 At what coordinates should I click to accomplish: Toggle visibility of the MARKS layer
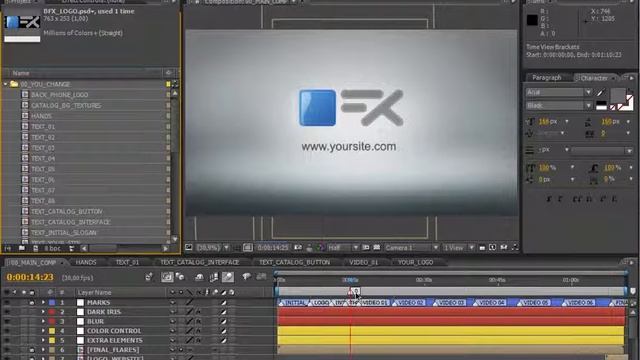pyautogui.click(x=7, y=302)
